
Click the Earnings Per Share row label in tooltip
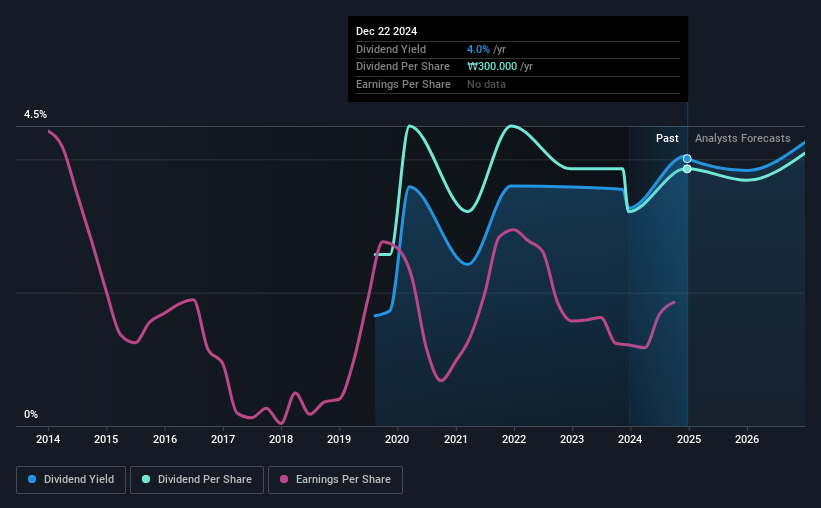(x=403, y=84)
